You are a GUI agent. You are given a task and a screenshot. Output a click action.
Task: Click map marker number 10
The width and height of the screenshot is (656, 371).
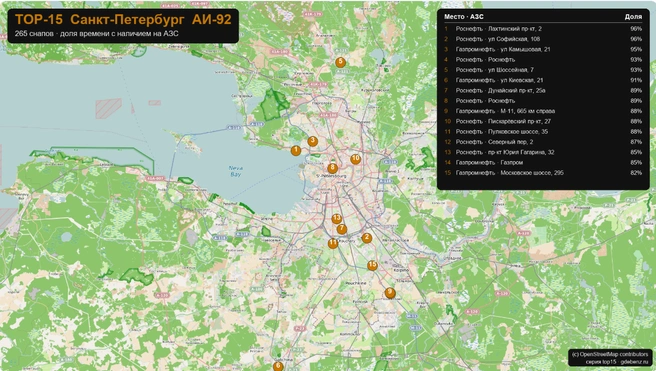[356, 159]
